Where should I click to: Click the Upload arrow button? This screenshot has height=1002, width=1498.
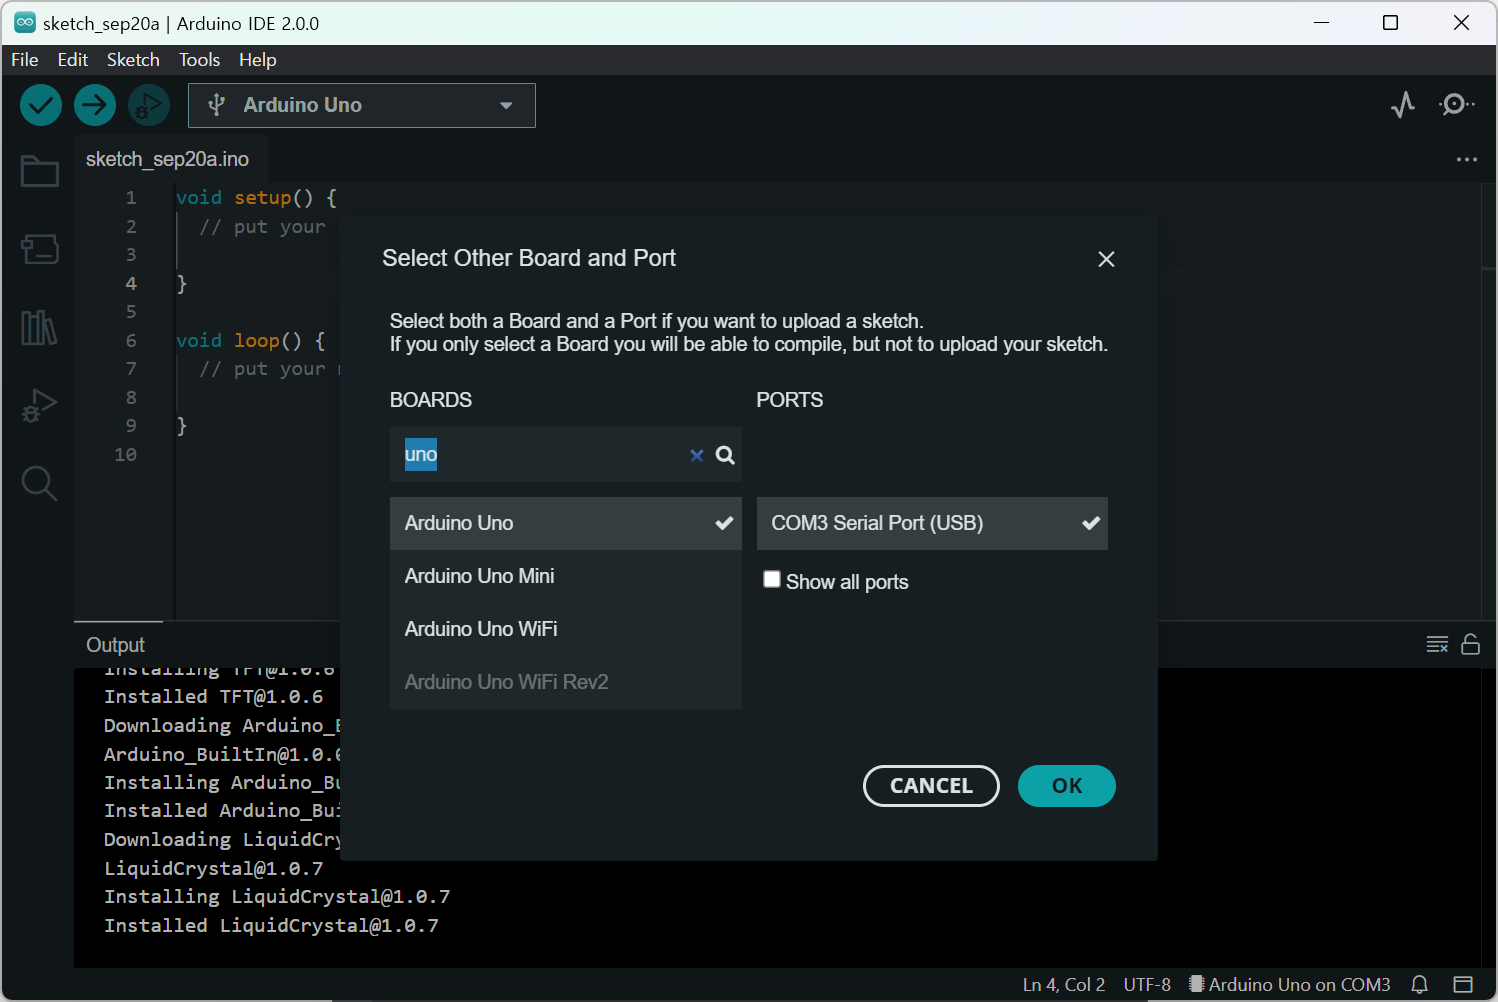coord(95,105)
